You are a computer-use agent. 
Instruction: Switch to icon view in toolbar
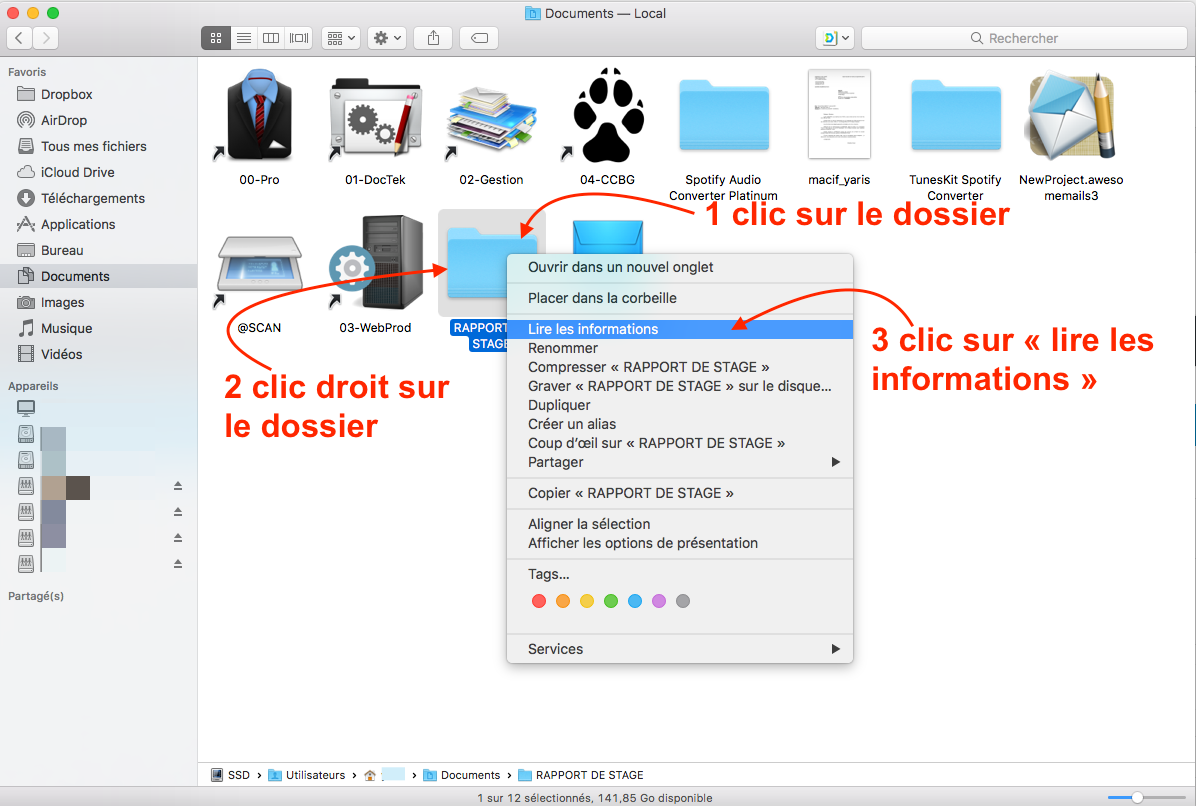coord(216,38)
